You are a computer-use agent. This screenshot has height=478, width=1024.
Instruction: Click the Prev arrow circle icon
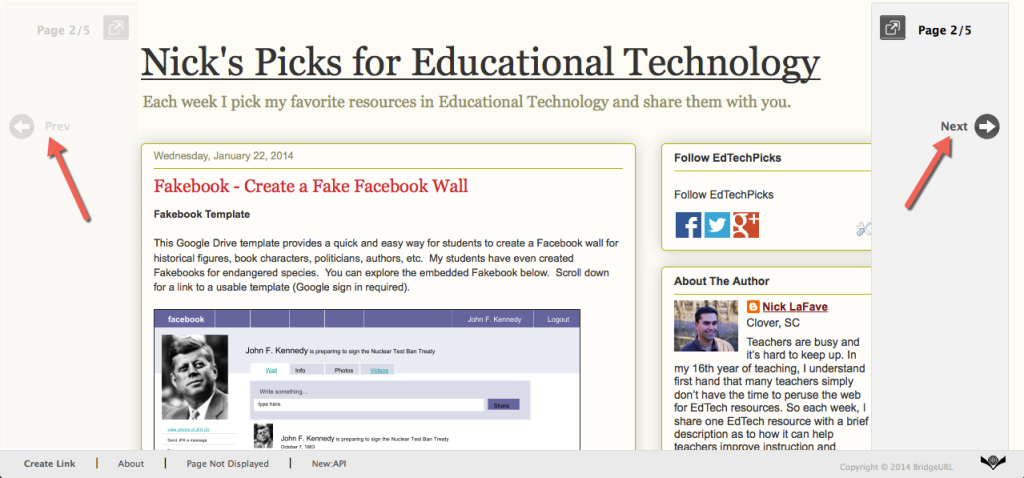(x=22, y=127)
